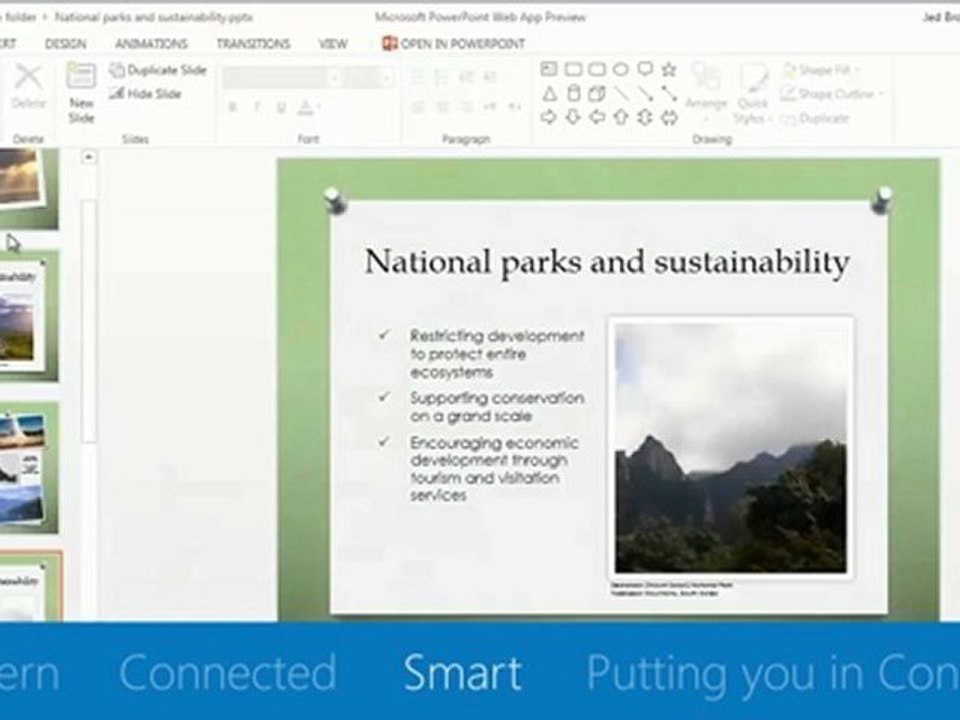Viewport: 960px width, 720px height.
Task: Click OPEN IN POWERPOINT
Action: click(454, 43)
